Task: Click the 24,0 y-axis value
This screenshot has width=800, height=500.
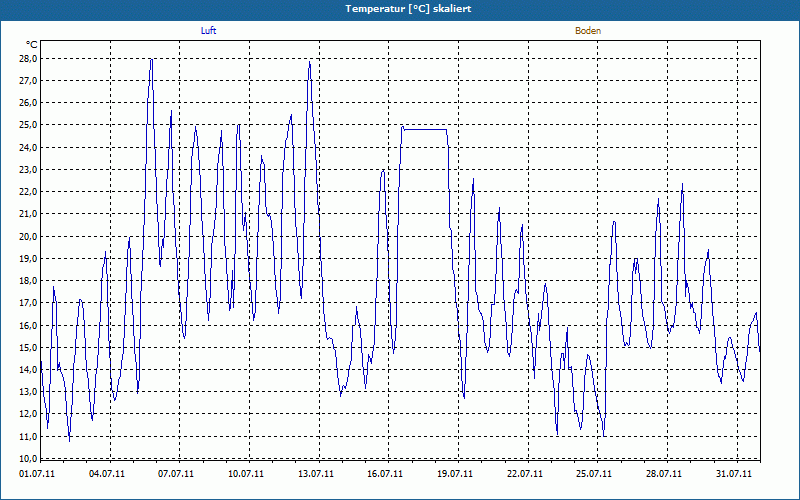Action: coord(28,147)
